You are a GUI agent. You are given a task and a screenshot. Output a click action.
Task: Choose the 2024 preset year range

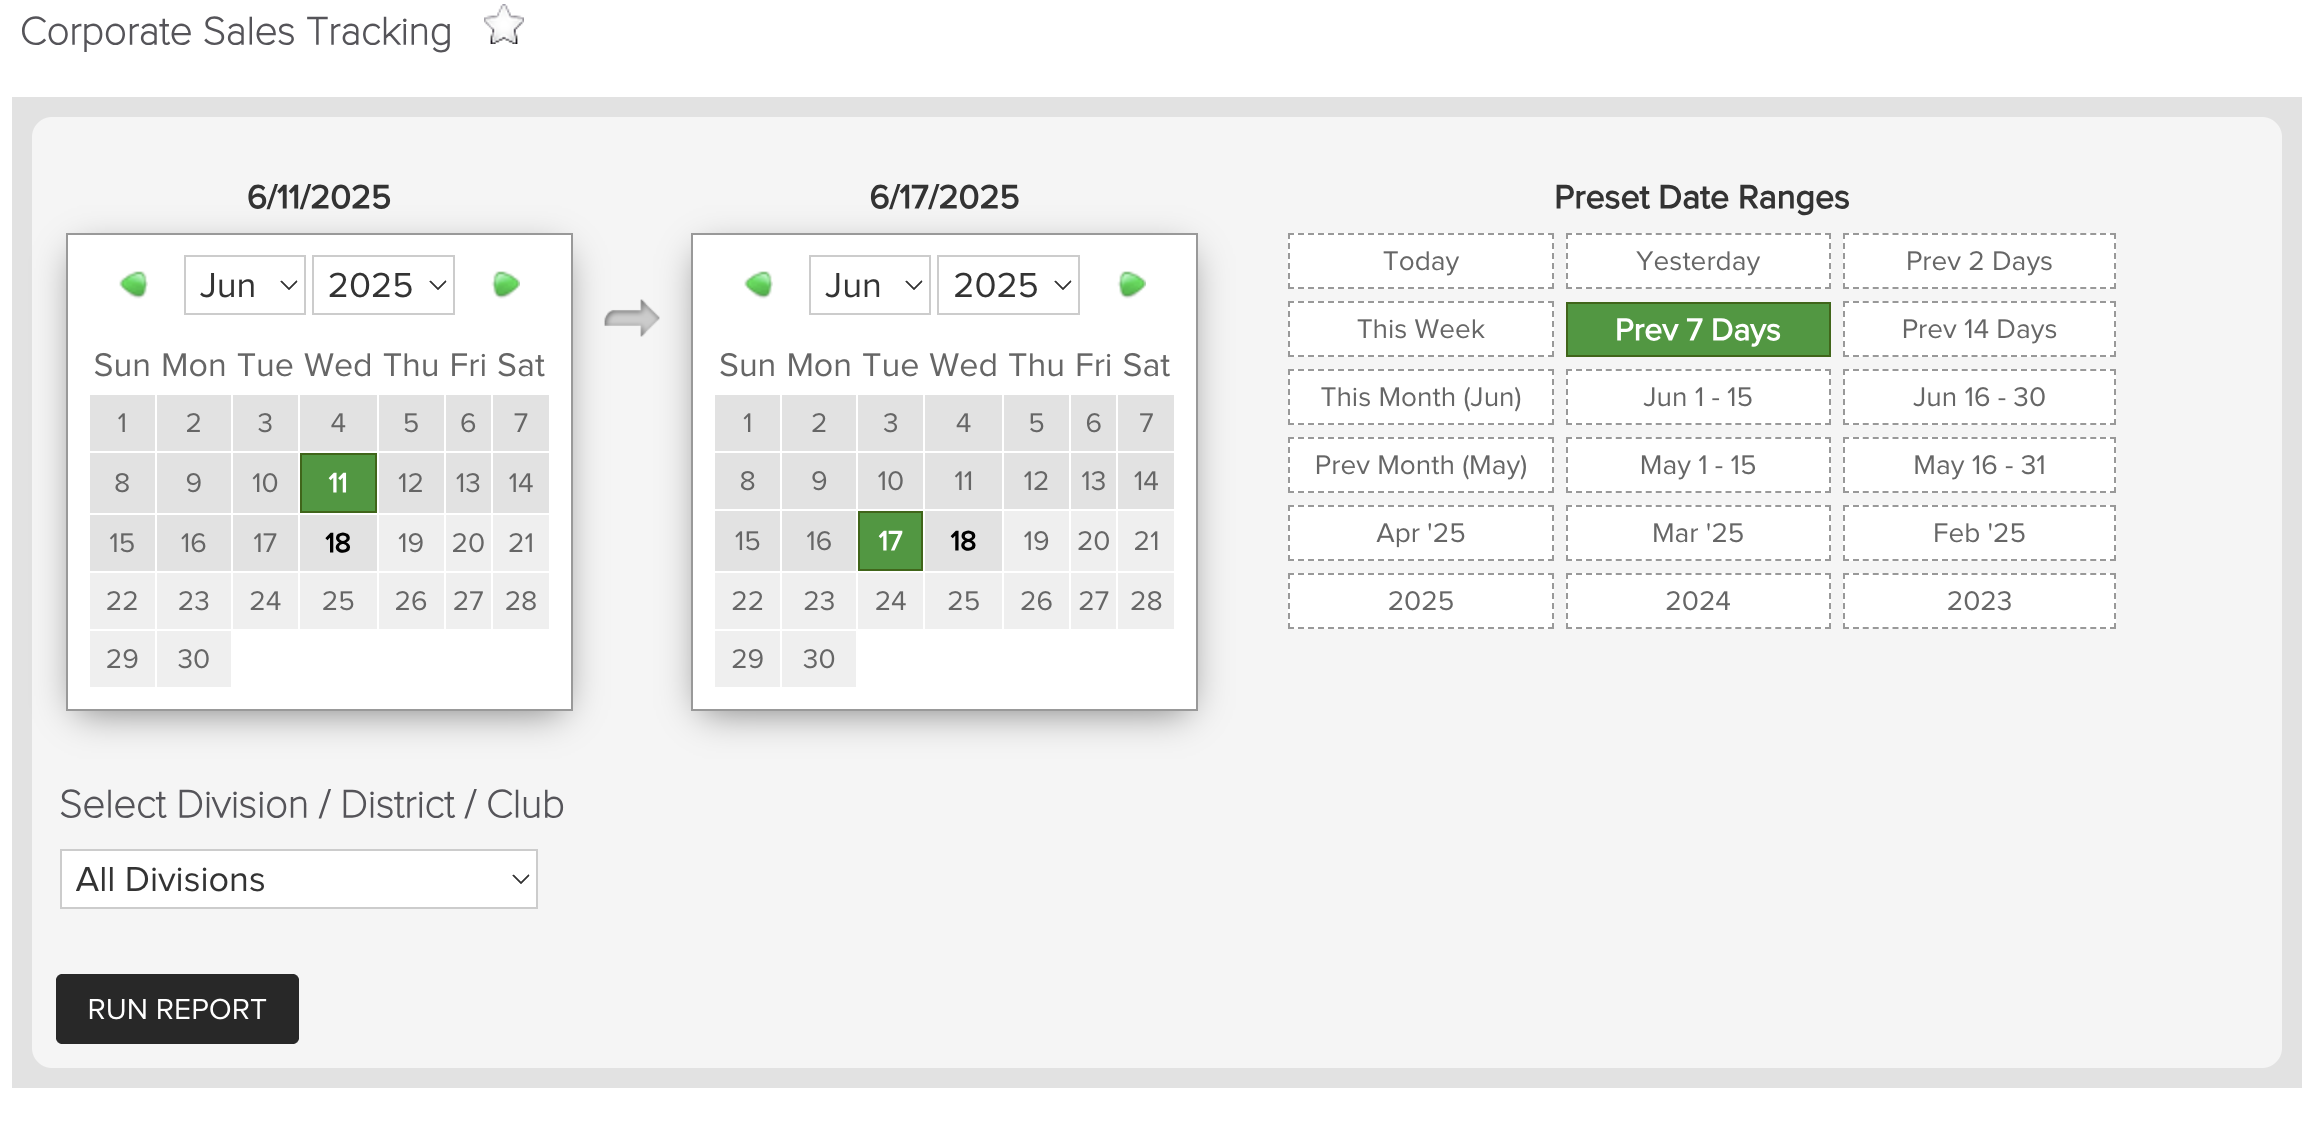tap(1698, 601)
